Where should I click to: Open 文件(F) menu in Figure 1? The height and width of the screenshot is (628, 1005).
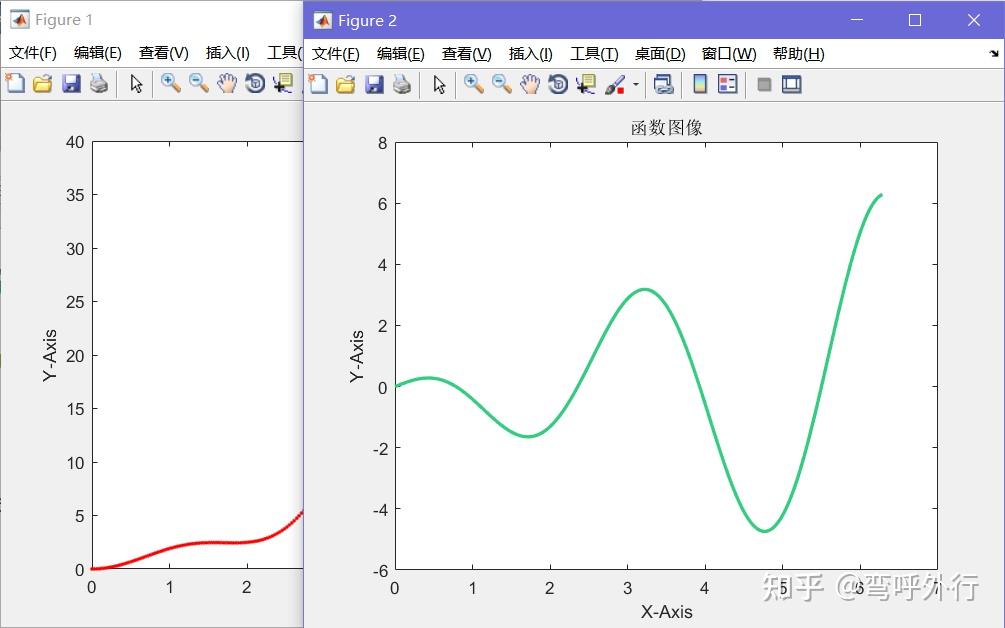click(x=32, y=53)
